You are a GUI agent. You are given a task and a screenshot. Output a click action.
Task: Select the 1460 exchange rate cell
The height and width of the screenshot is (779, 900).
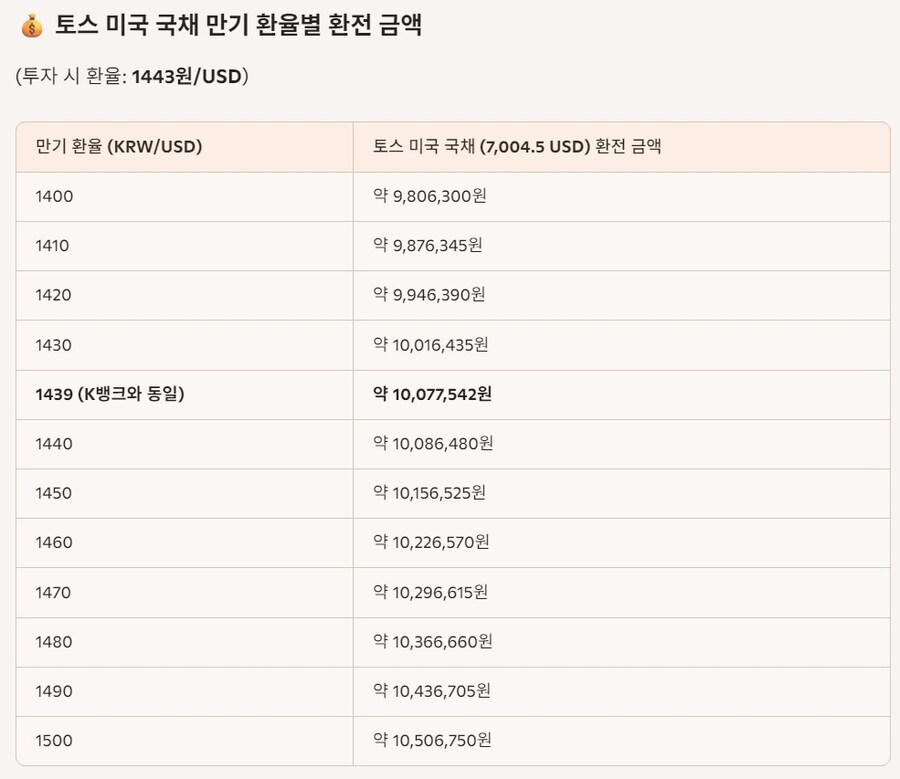click(x=54, y=543)
